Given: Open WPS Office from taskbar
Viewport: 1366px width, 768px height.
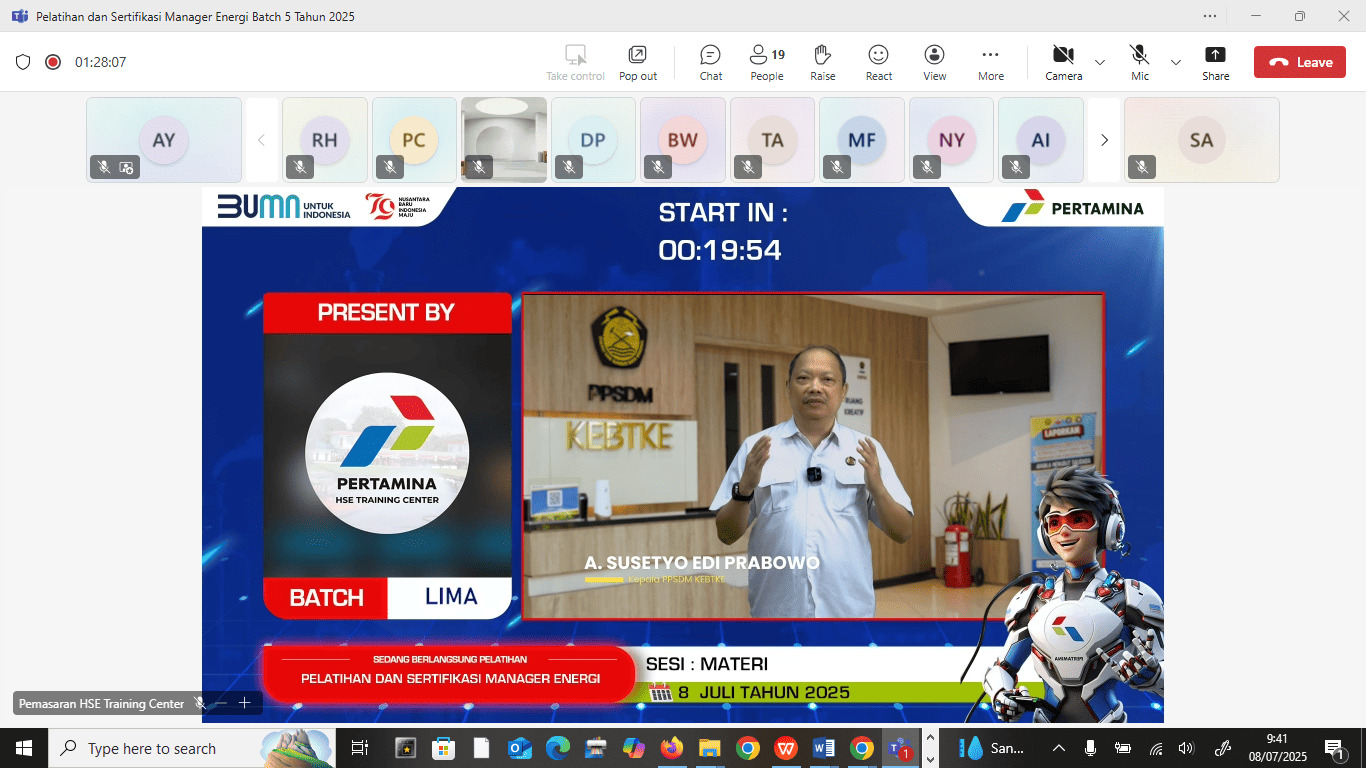Looking at the screenshot, I should tap(786, 748).
